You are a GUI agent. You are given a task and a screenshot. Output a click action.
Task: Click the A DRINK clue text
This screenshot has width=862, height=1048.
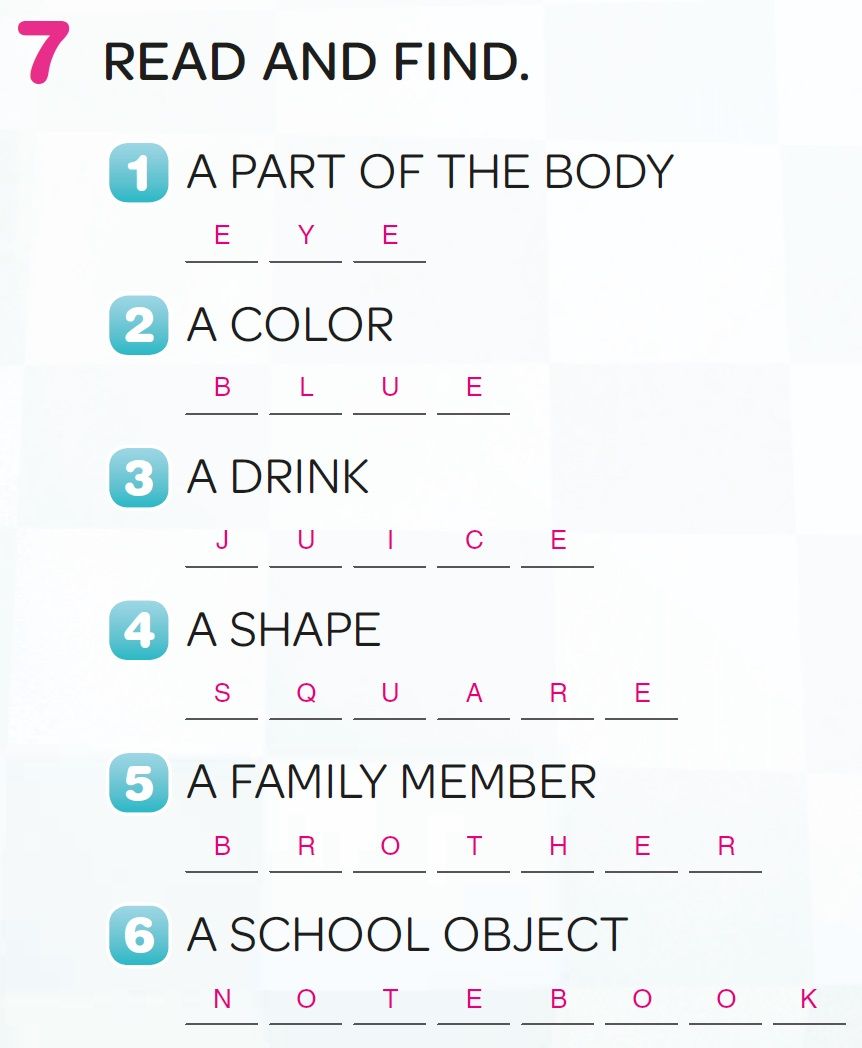click(x=277, y=477)
